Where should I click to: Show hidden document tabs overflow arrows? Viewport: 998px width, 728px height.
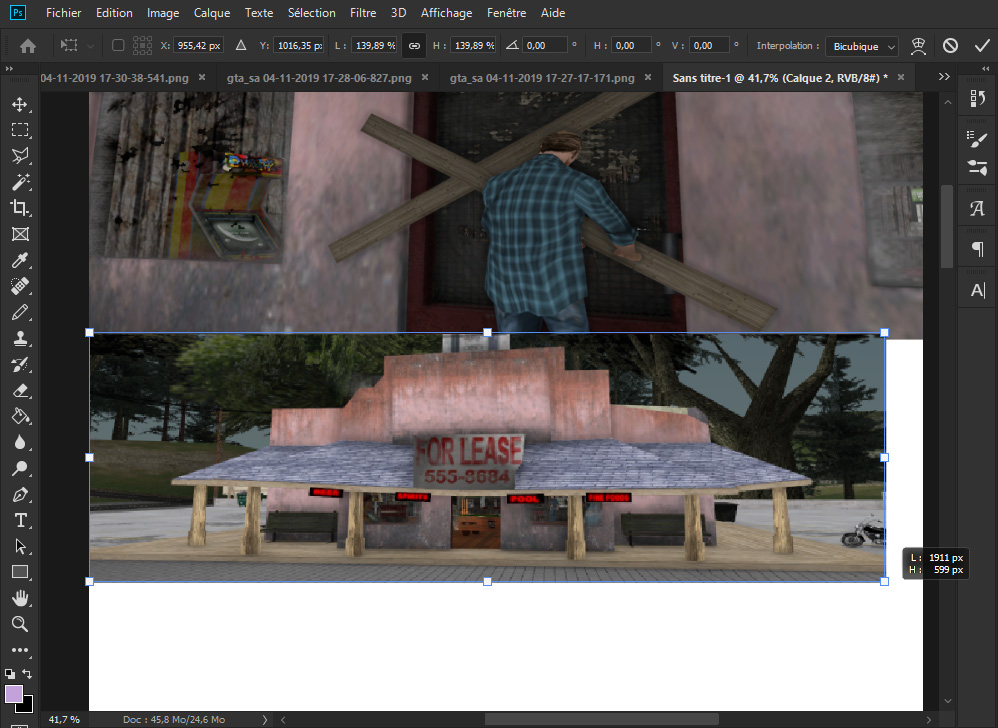click(x=944, y=77)
